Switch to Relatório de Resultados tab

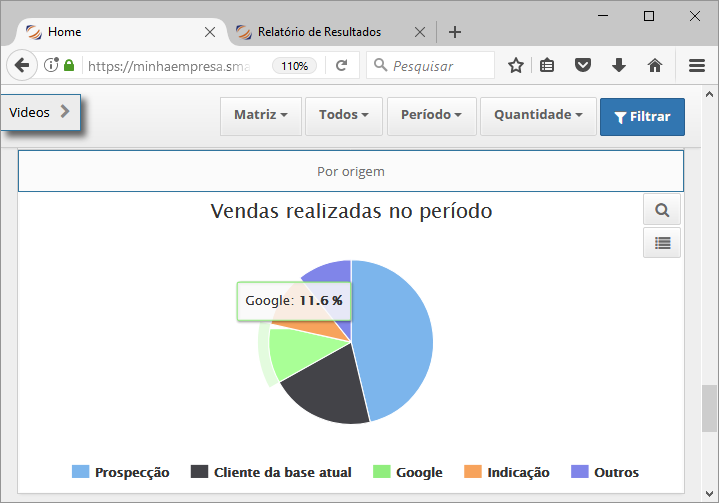coord(330,32)
